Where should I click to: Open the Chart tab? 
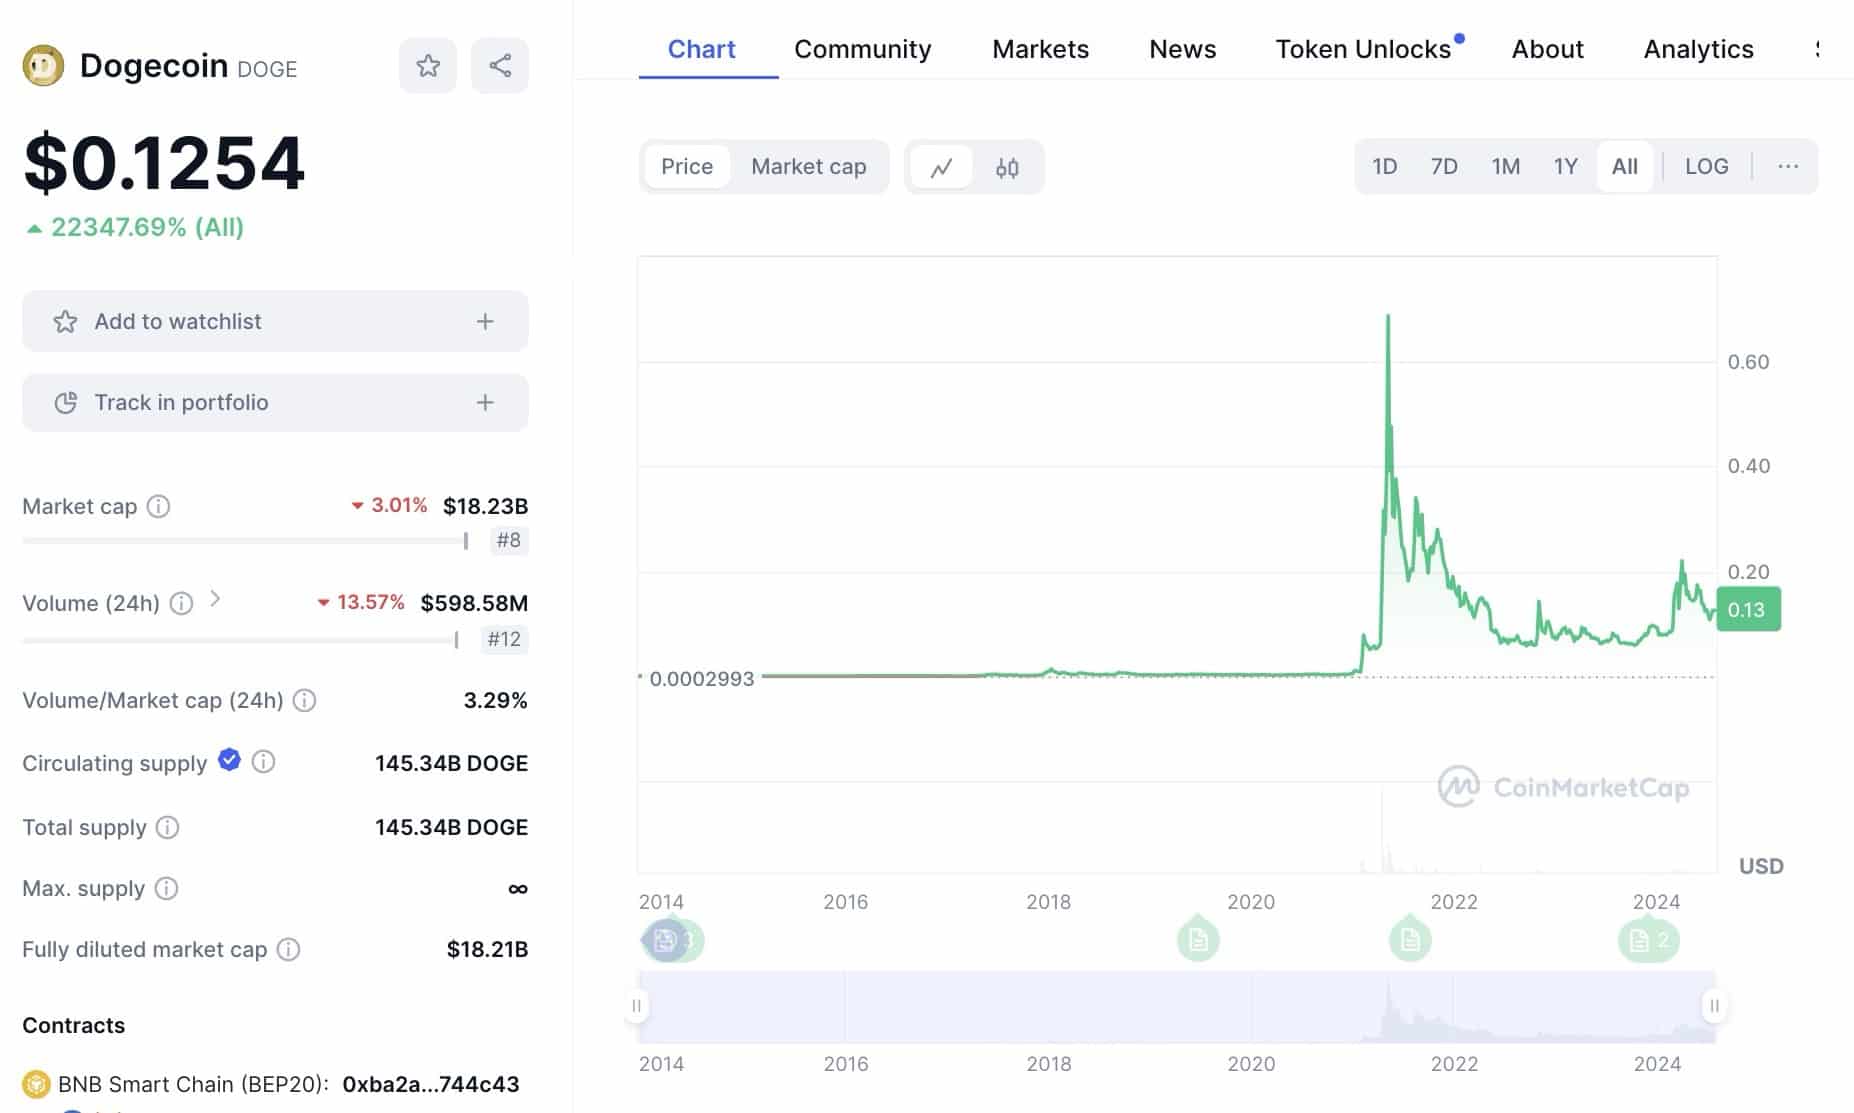click(701, 49)
